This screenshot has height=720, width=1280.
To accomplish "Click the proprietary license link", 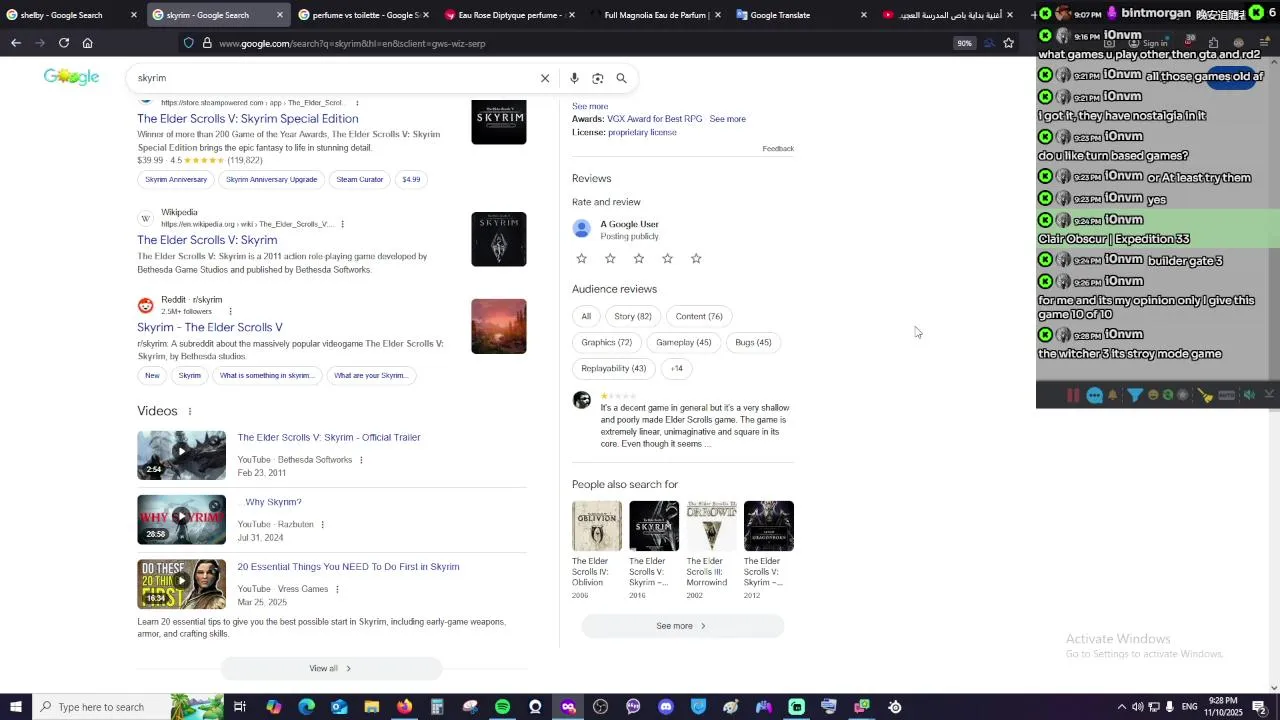I will coord(642,132).
